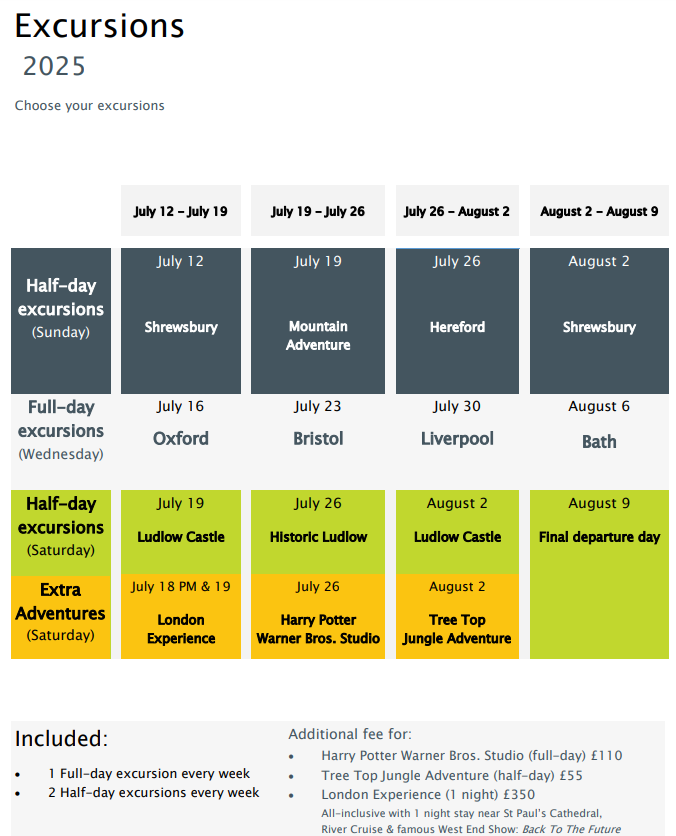The width and height of the screenshot is (676, 836).
Task: Select the Mountain Adventure excursion cell
Action: point(318,321)
